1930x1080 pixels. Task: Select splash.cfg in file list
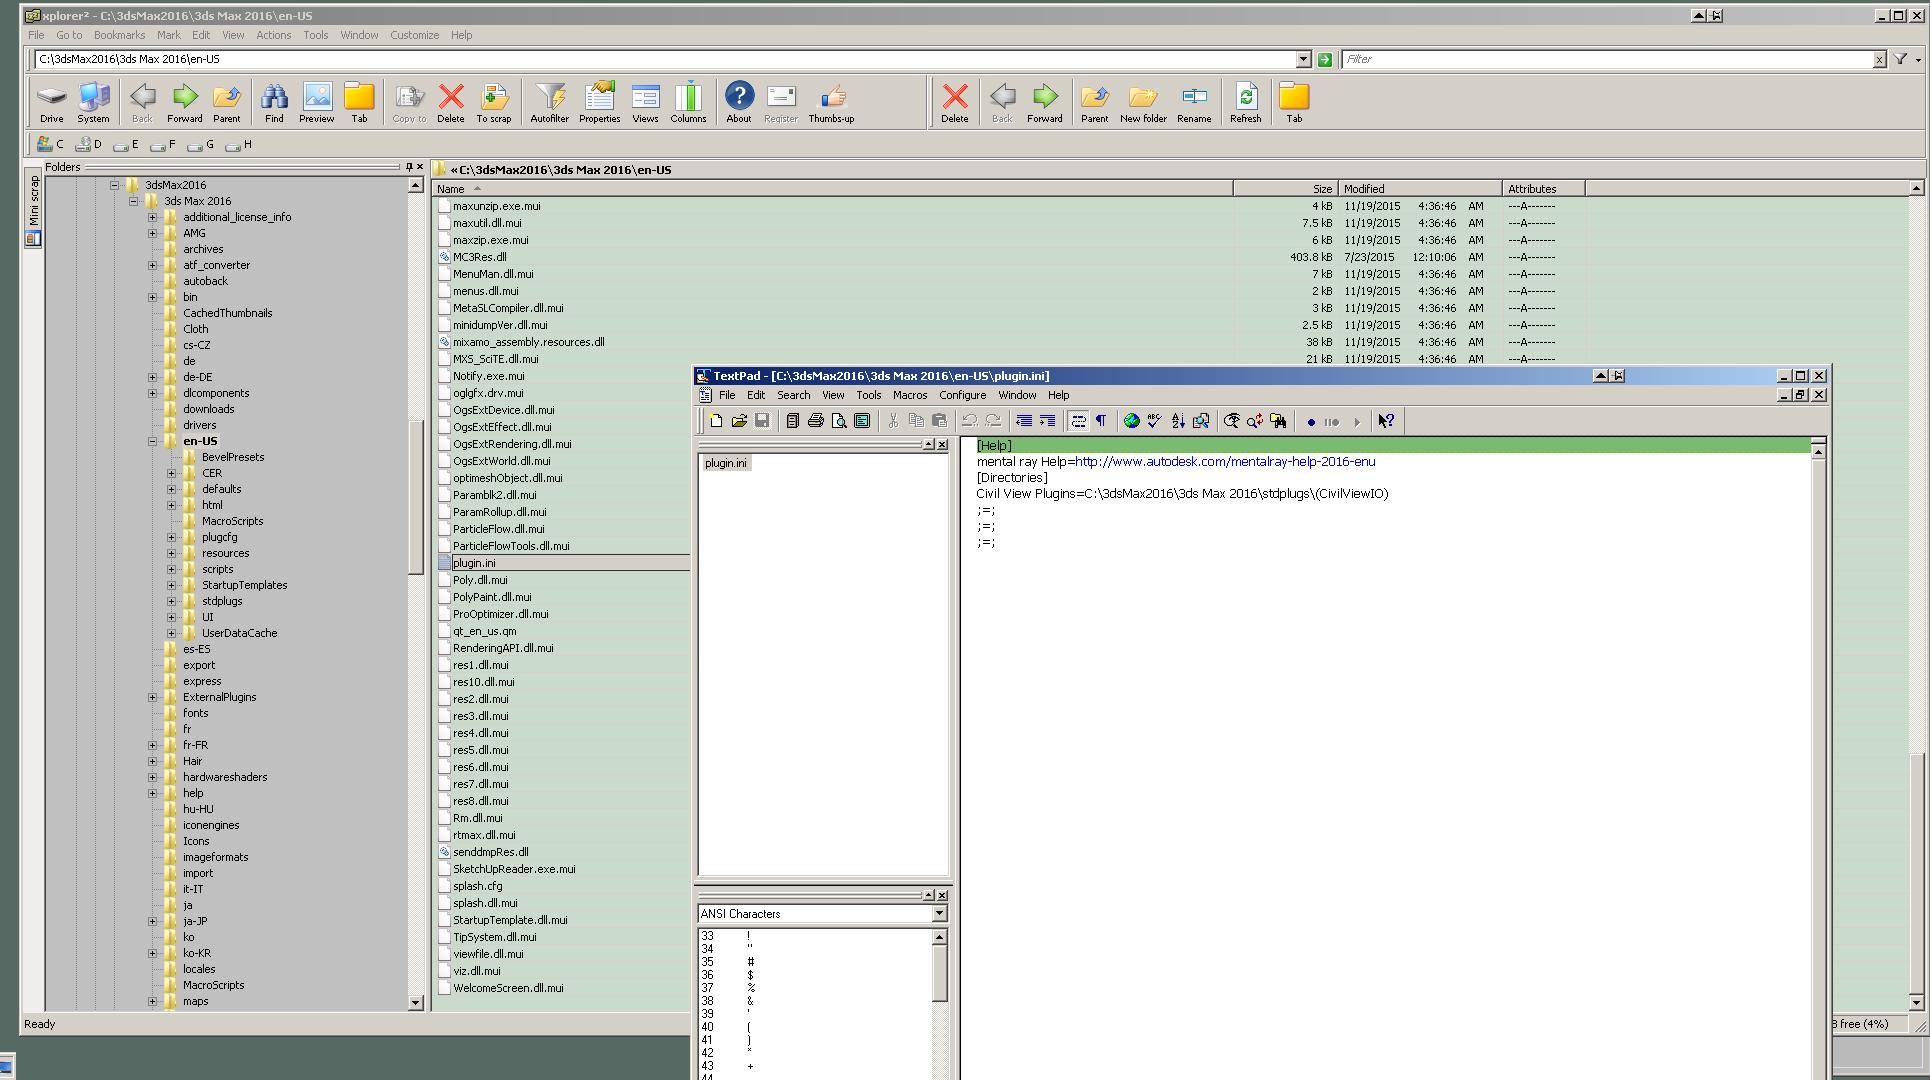[x=477, y=886]
